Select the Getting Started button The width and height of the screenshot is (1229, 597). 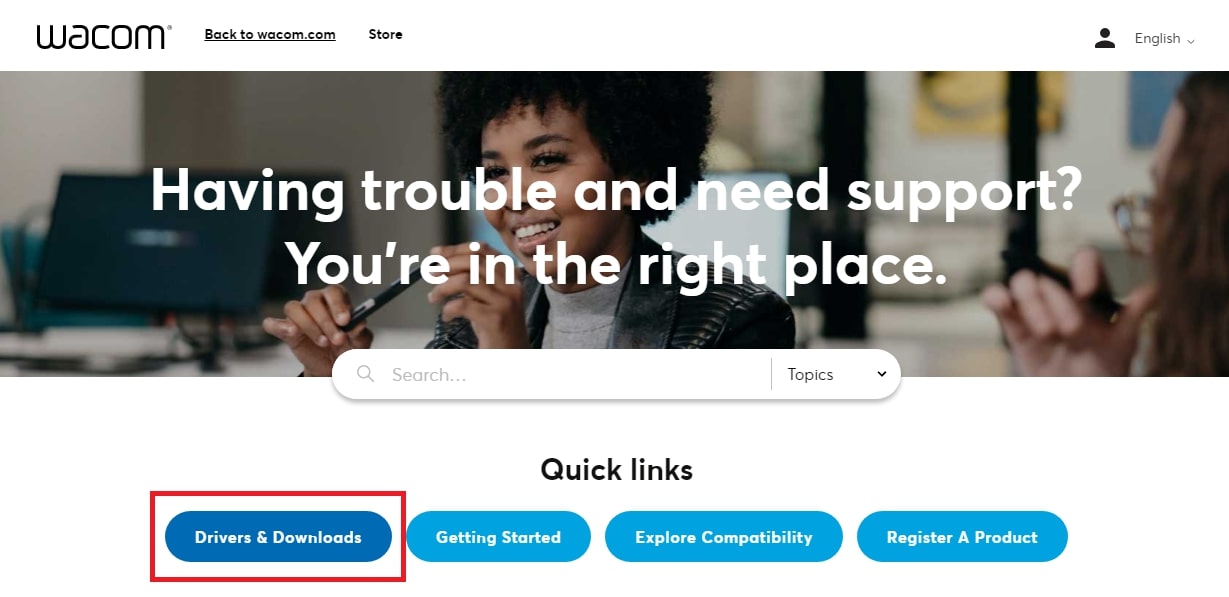point(498,537)
